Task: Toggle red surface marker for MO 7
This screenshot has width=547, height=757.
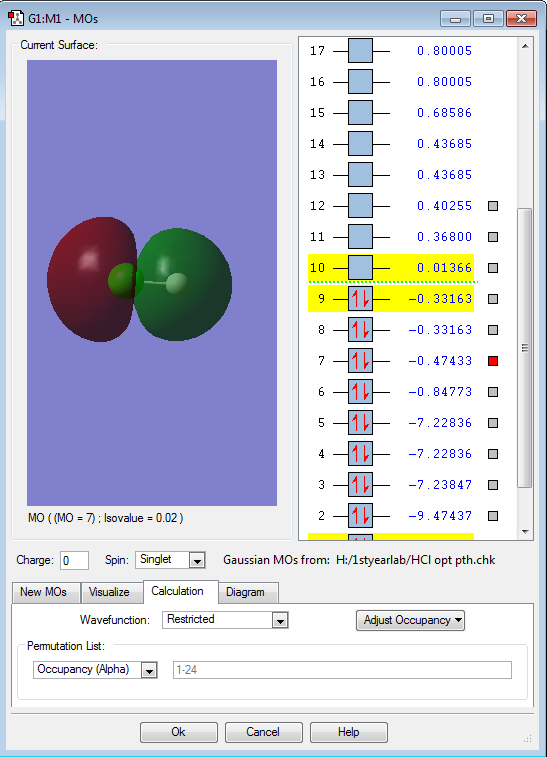Action: click(493, 361)
